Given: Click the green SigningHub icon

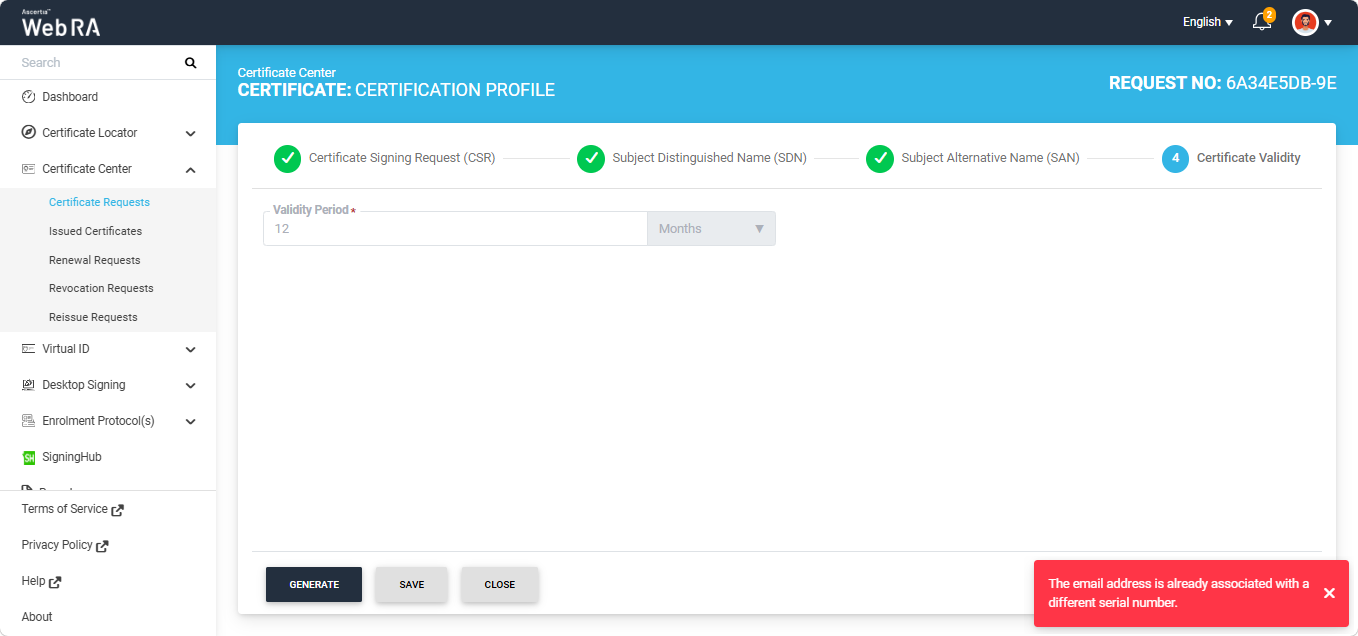Looking at the screenshot, I should (29, 457).
